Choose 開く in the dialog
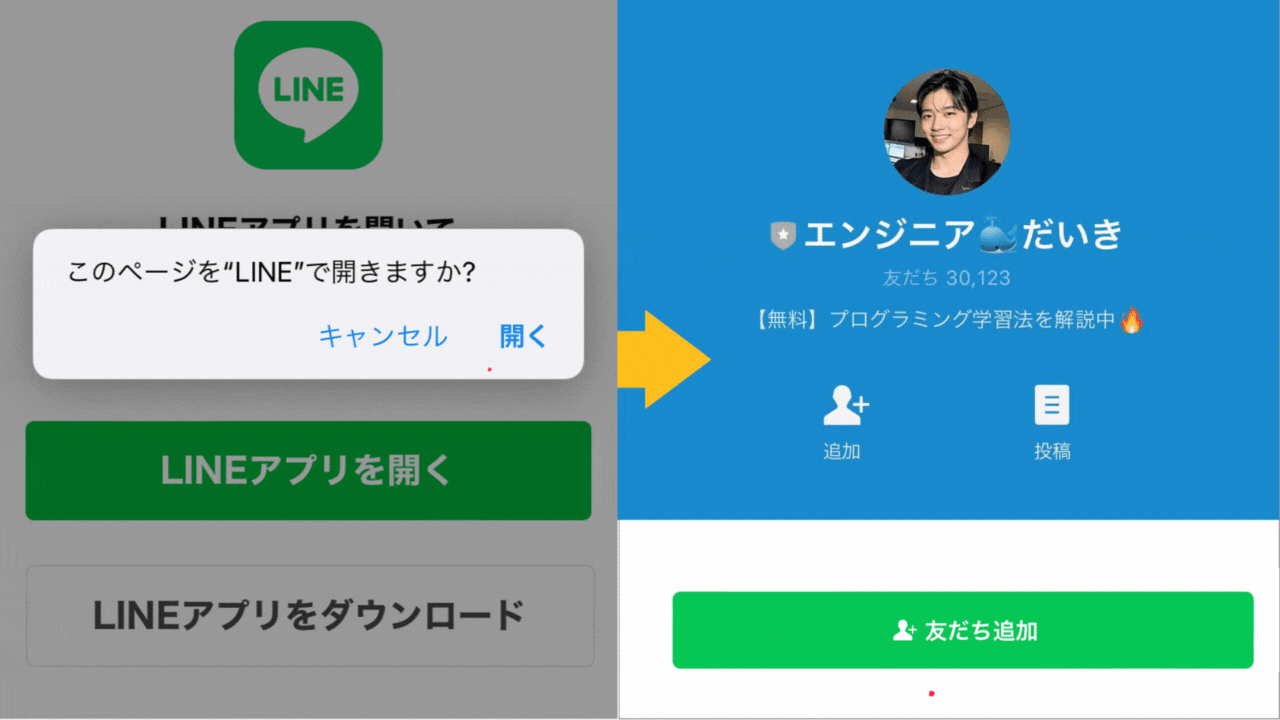This screenshot has width=1280, height=720. [524, 336]
